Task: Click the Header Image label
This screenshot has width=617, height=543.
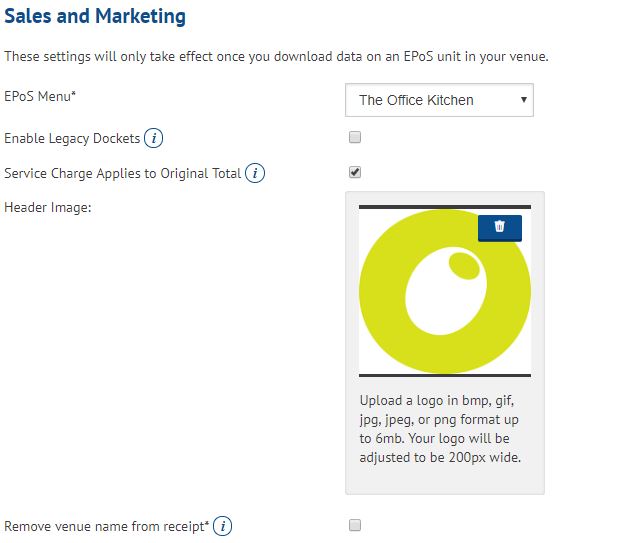Action: [47, 207]
